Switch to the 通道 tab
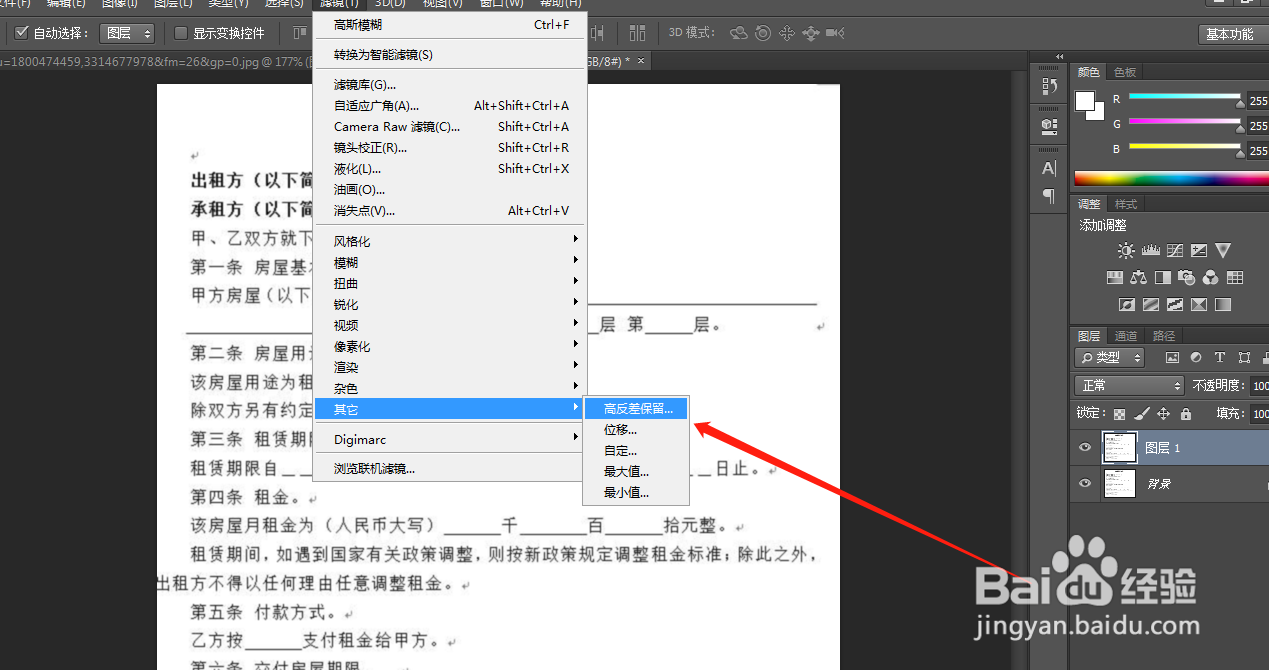 coord(1126,336)
